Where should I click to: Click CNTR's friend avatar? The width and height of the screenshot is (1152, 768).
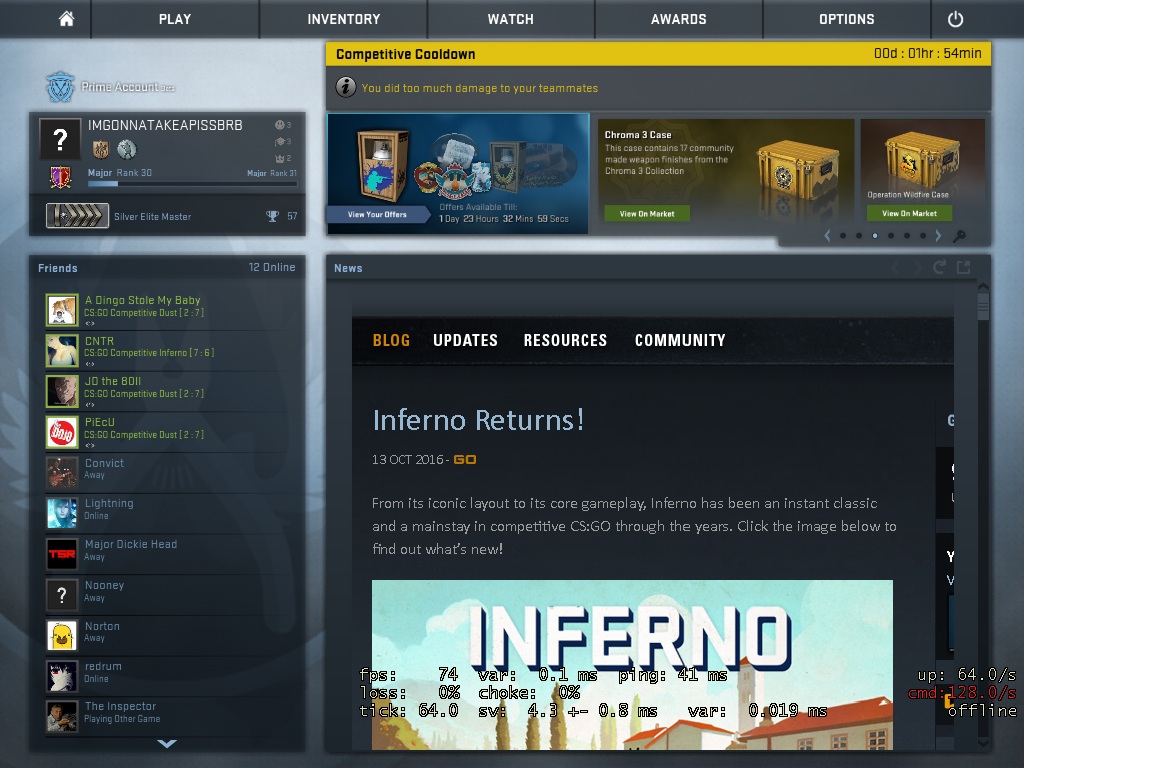click(62, 351)
